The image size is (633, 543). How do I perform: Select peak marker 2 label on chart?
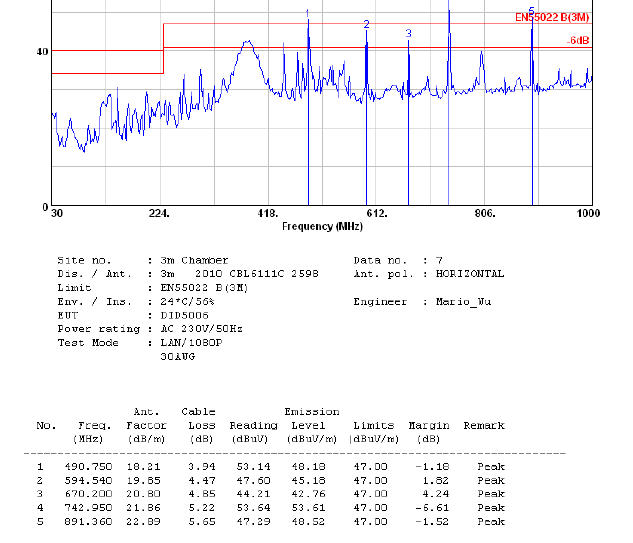[x=366, y=24]
